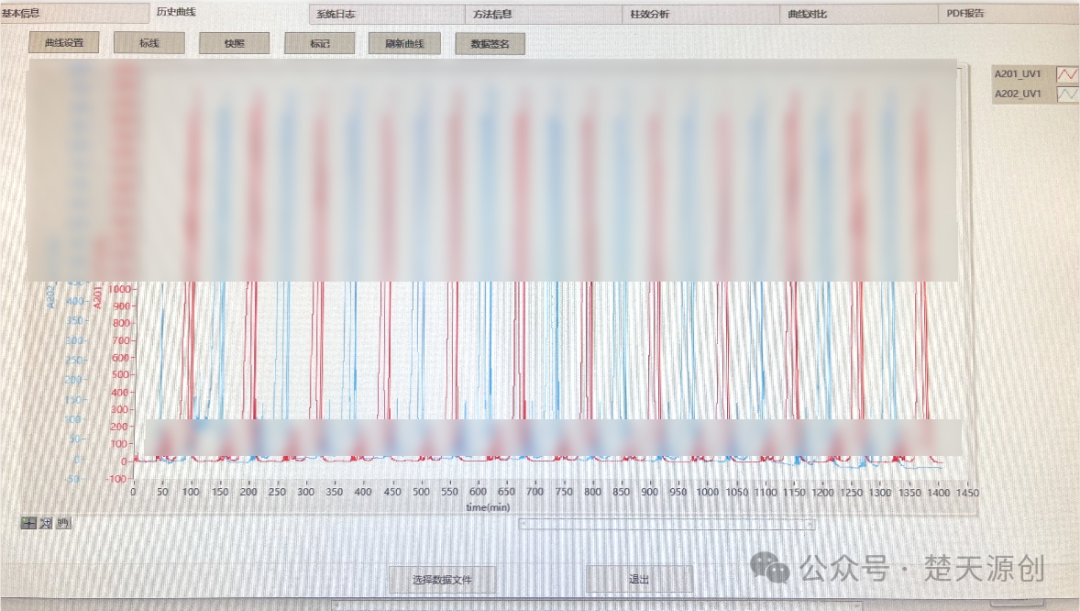Exit using the 退出 button
The width and height of the screenshot is (1080, 611).
tap(639, 579)
